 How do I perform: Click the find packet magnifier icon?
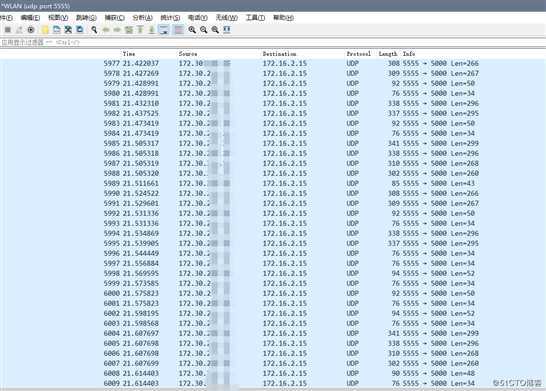tap(94, 30)
